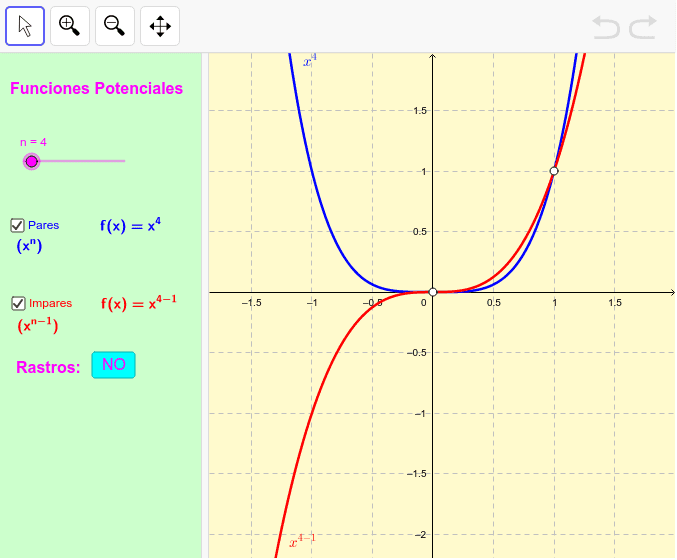Click the slider track at its right end

coord(123,161)
